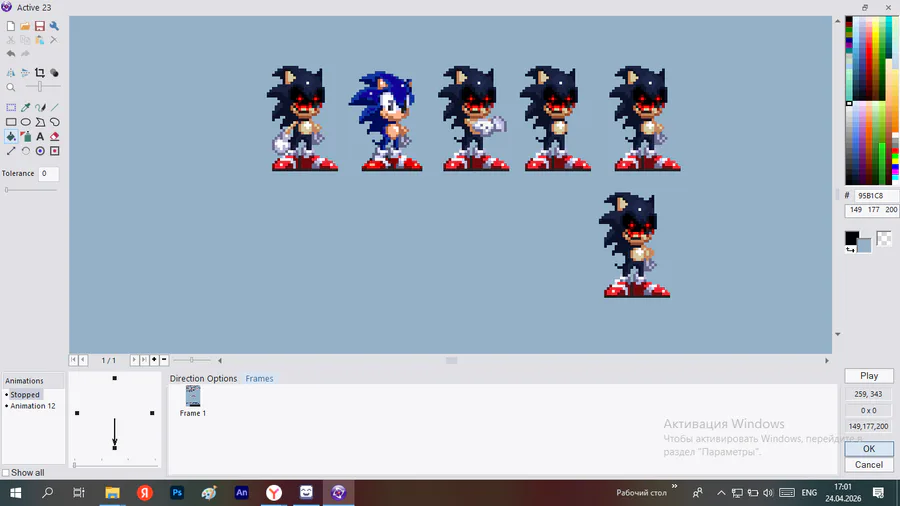Screen dimensions: 900x506
Task: Click the Paste clipboard icon
Action: (x=40, y=40)
